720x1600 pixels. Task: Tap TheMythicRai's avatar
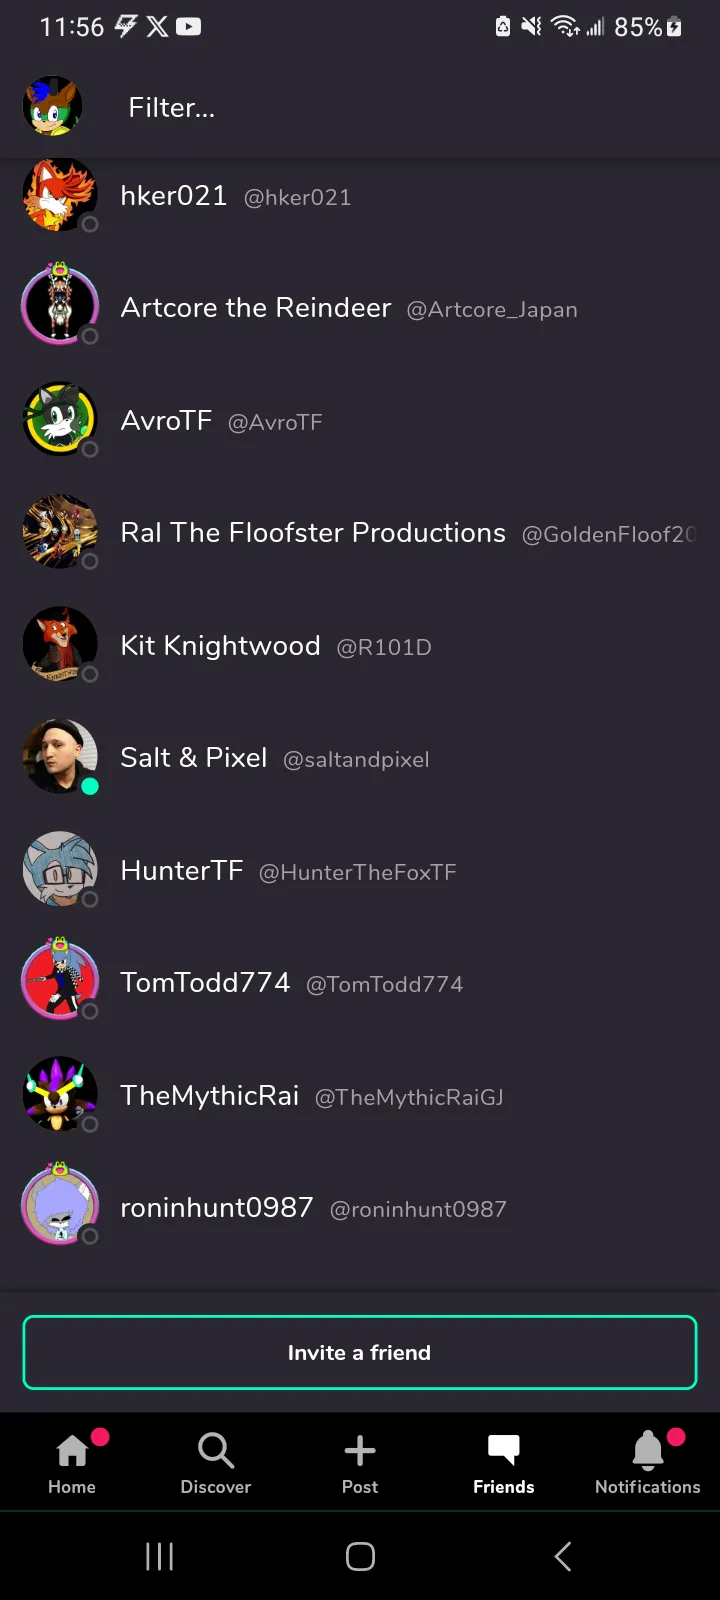click(60, 1095)
